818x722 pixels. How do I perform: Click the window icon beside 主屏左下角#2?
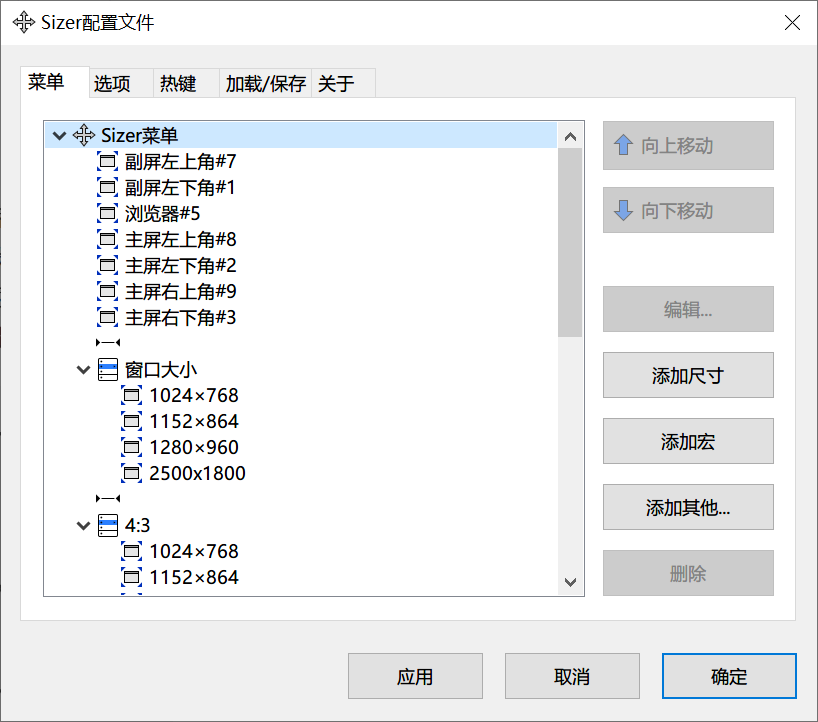[107, 266]
